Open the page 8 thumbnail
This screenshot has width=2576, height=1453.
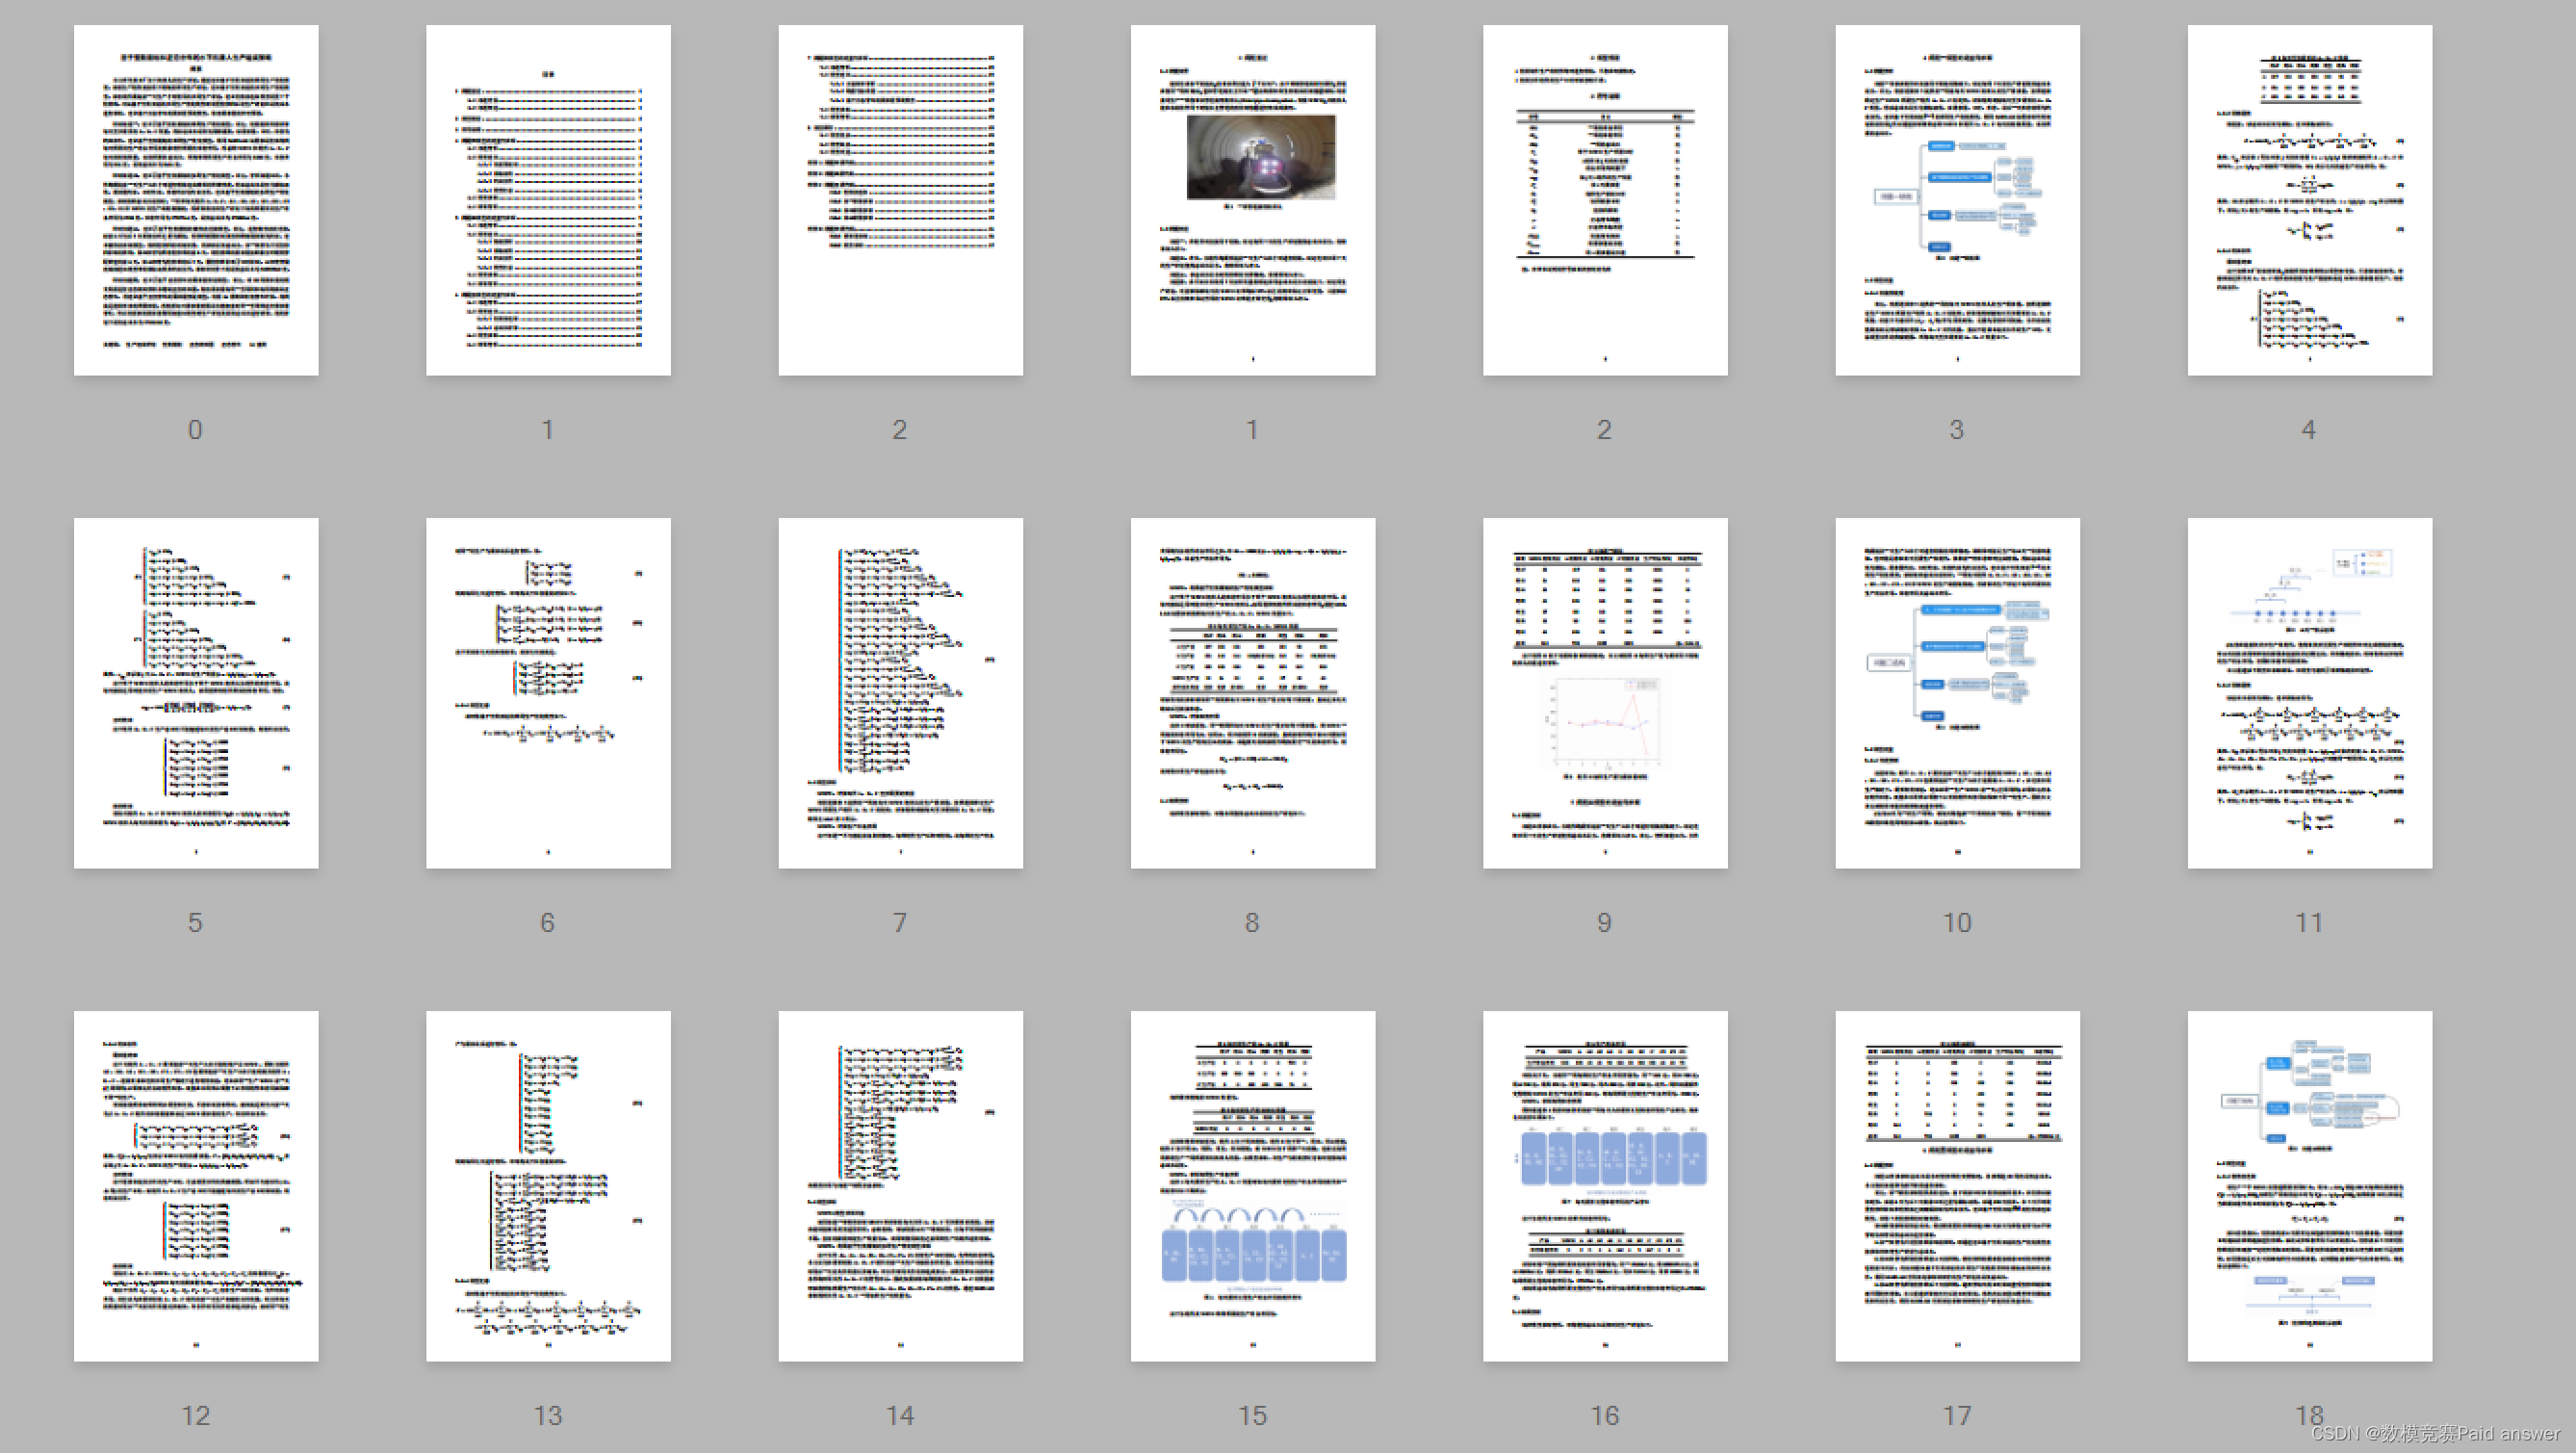point(1252,692)
